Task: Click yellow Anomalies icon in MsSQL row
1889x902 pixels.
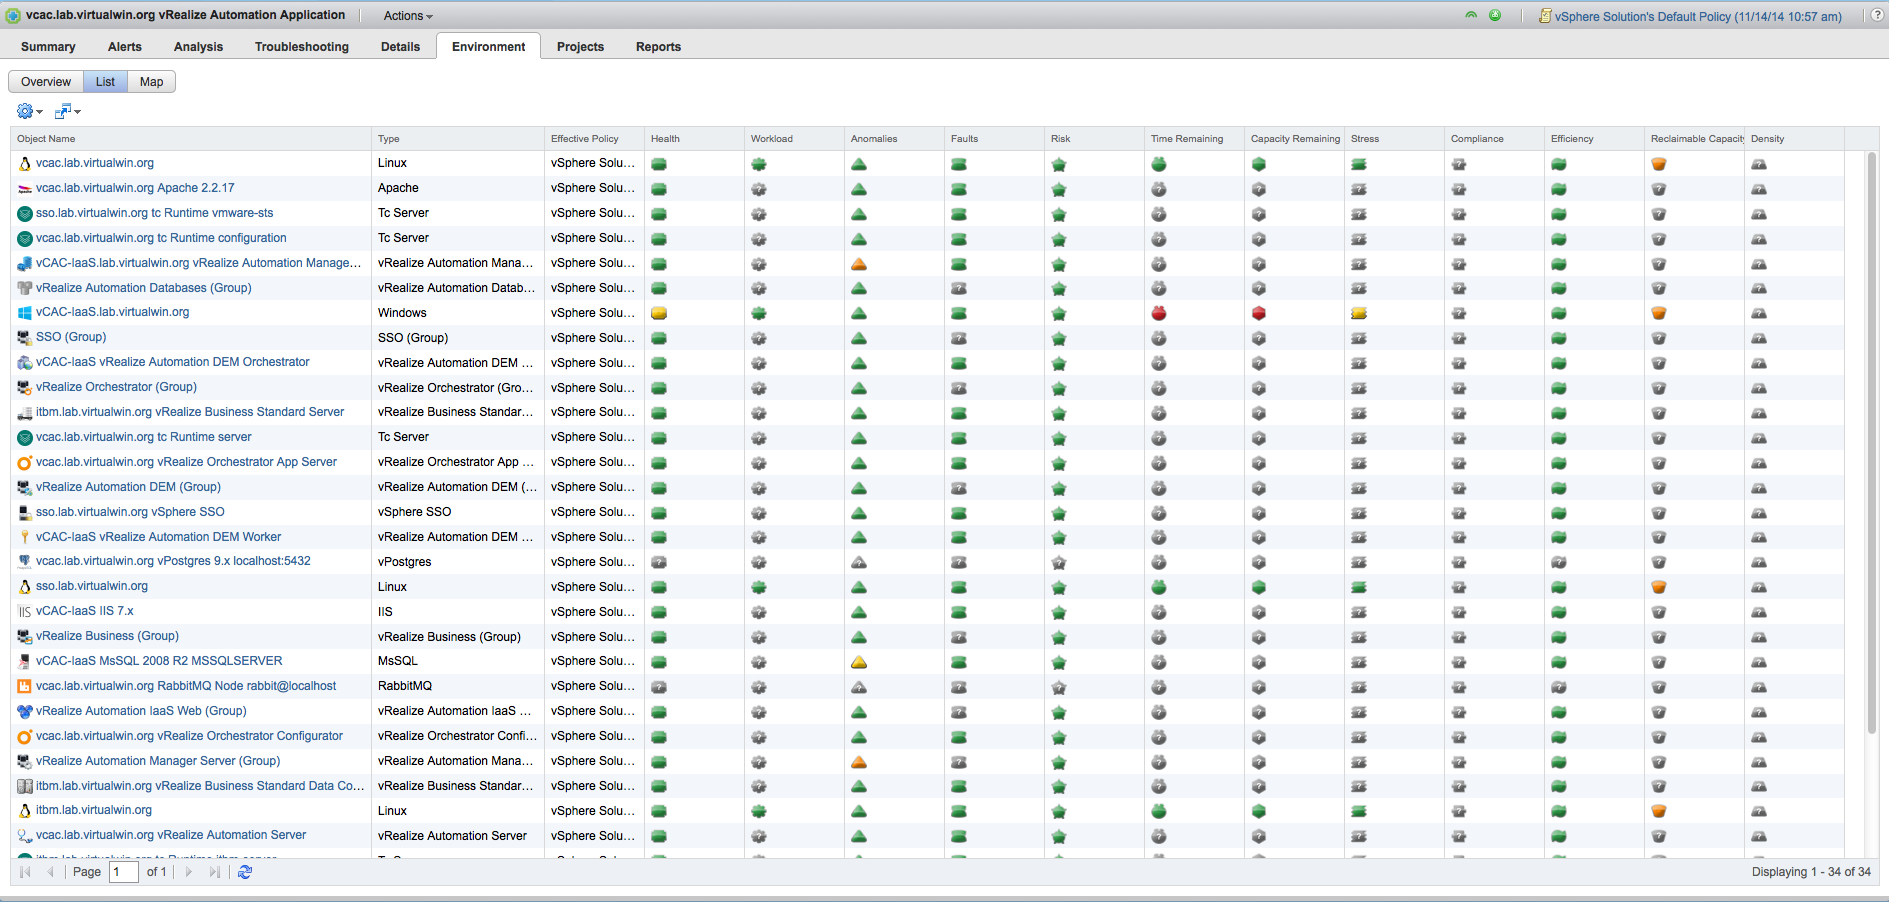Action: coord(859,662)
